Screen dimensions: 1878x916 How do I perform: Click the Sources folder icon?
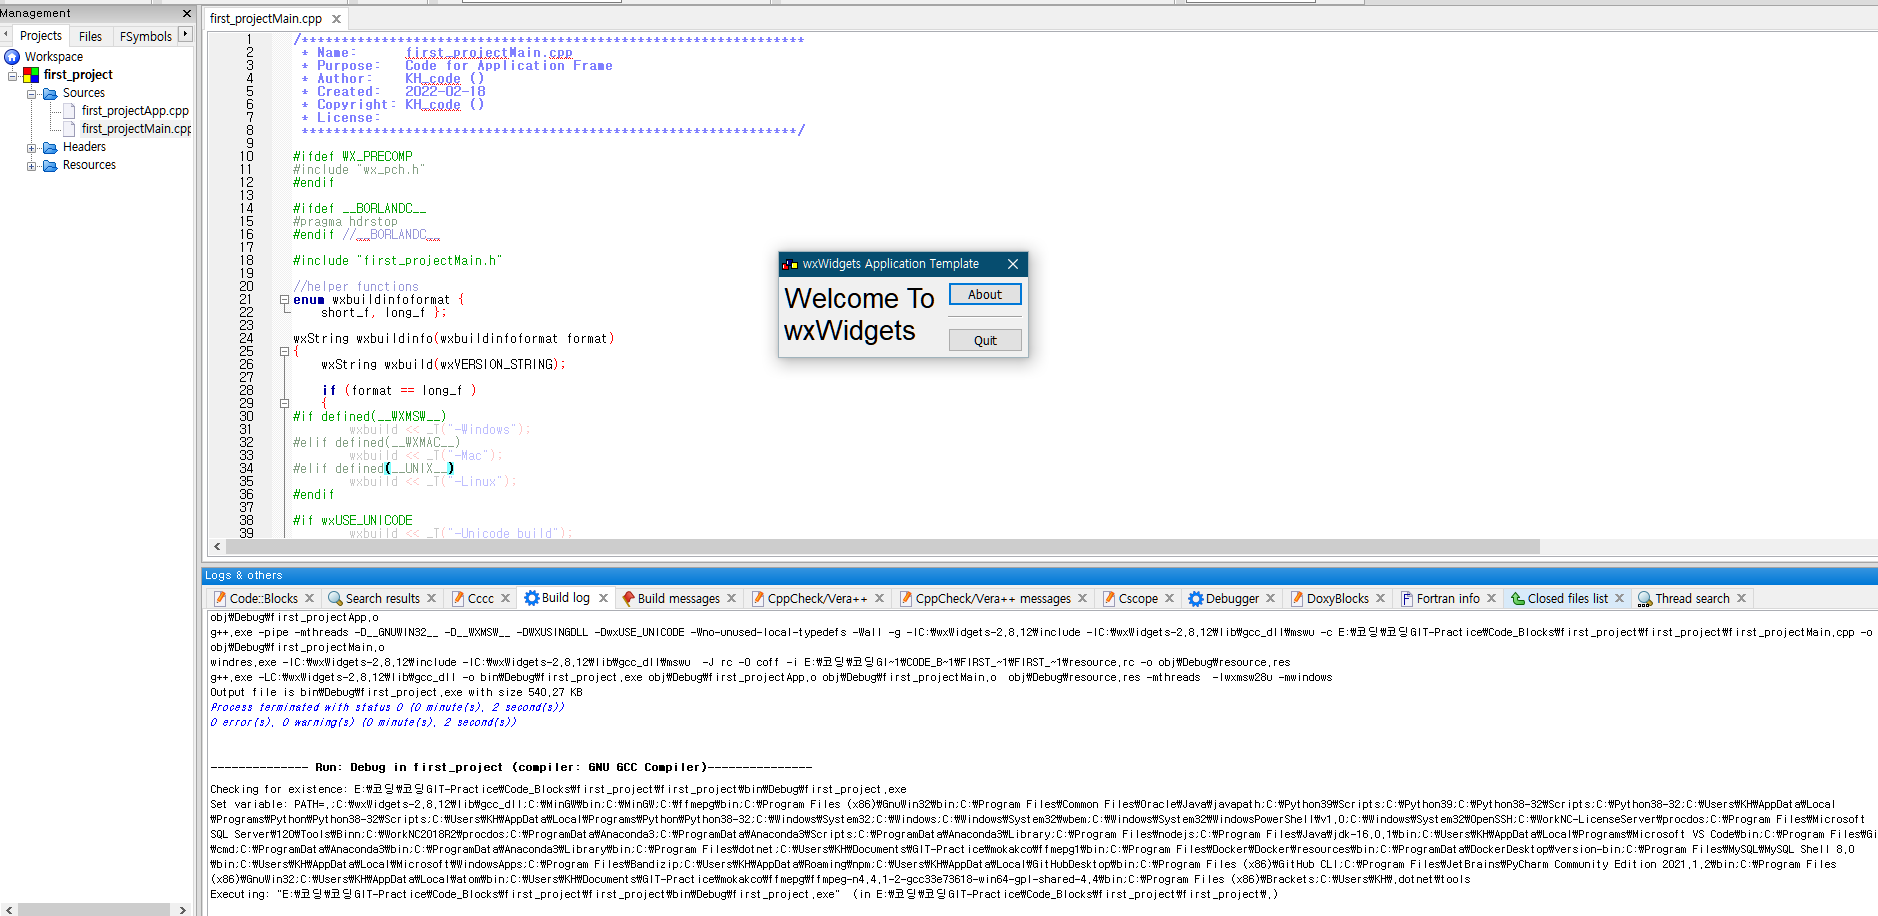(x=50, y=93)
